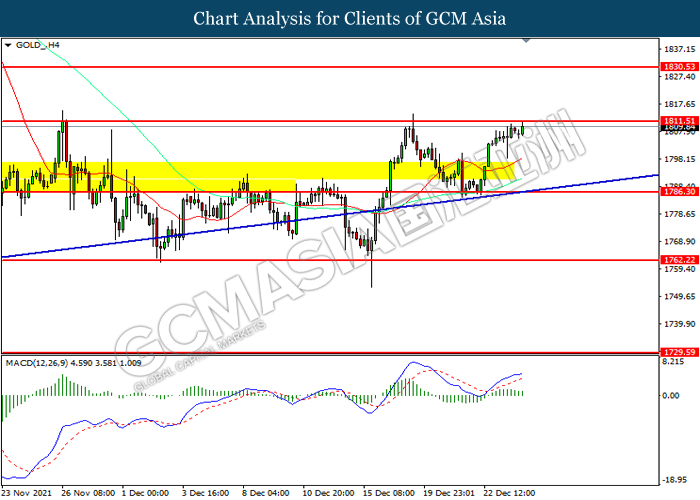Click the 22 Dec 12:00 time label

509,493
